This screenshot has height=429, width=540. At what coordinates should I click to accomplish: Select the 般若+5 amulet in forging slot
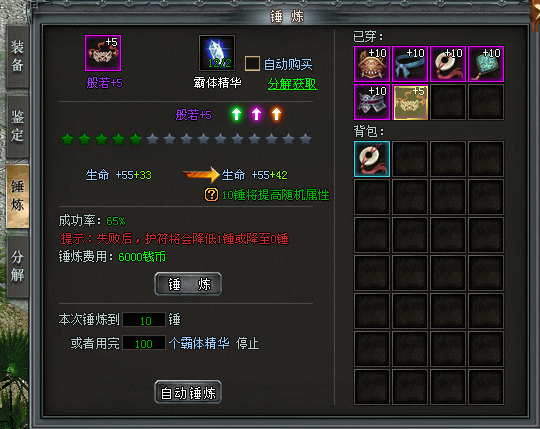[103, 53]
